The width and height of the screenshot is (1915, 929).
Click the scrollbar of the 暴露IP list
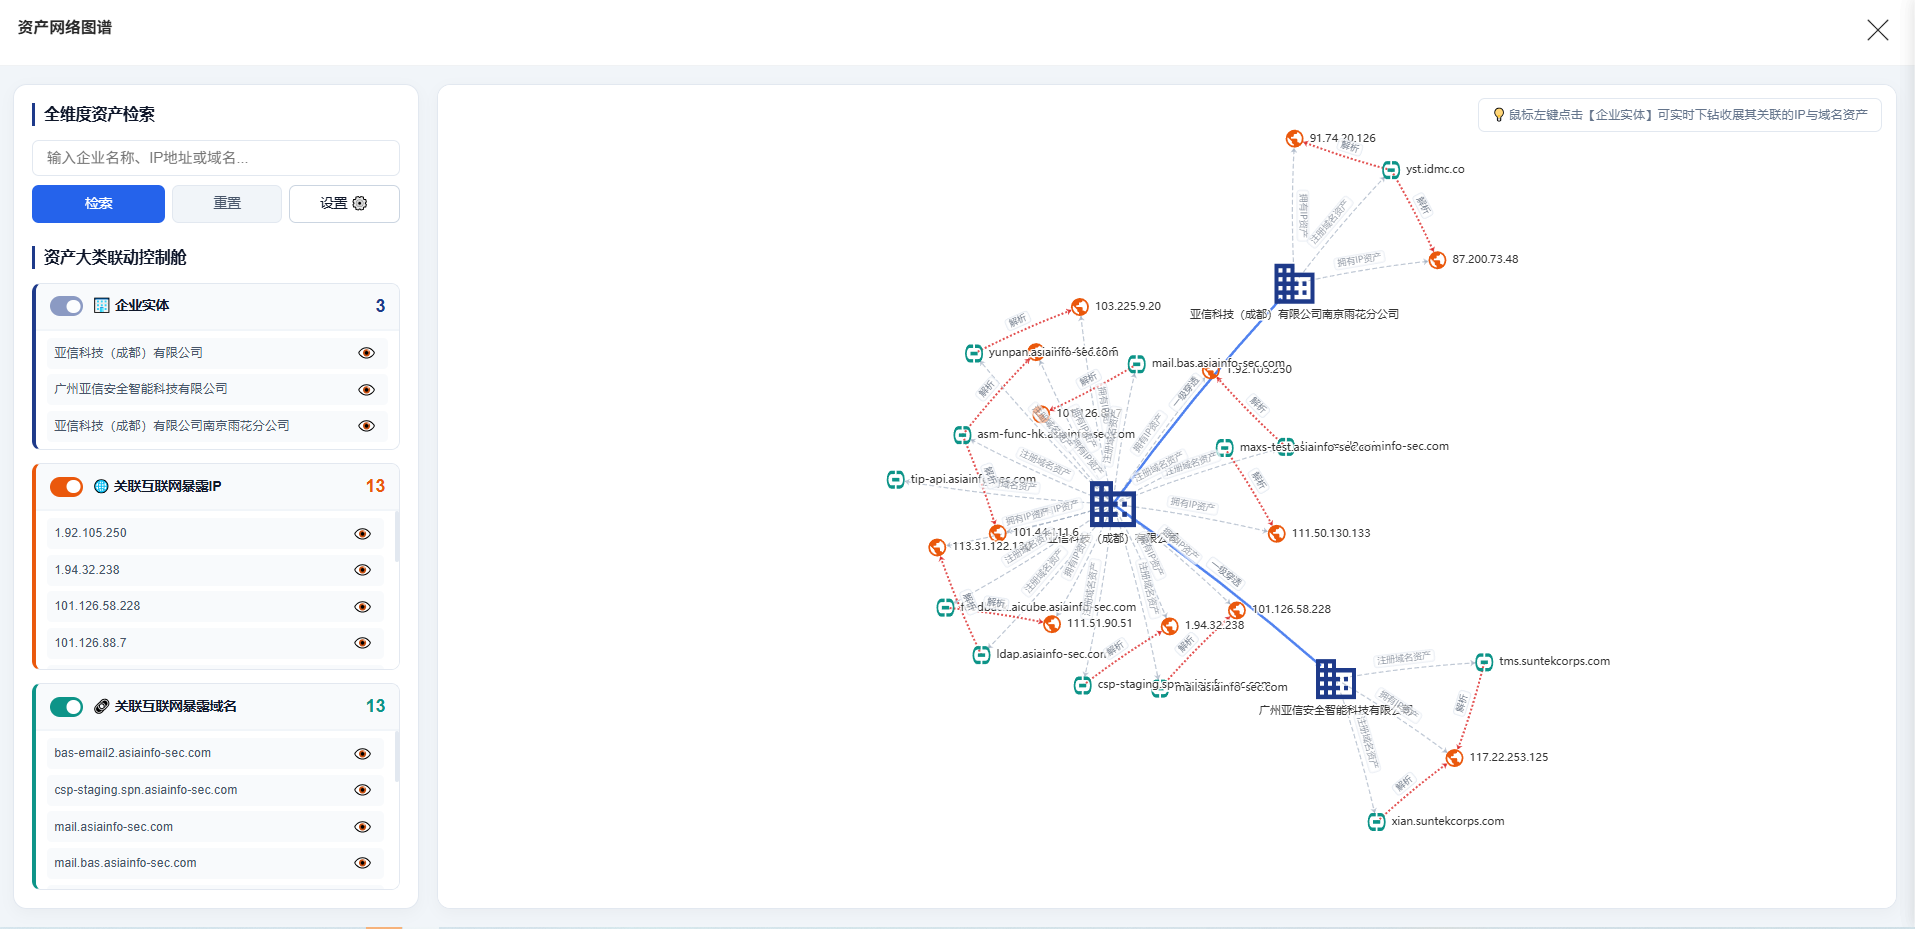click(x=397, y=537)
